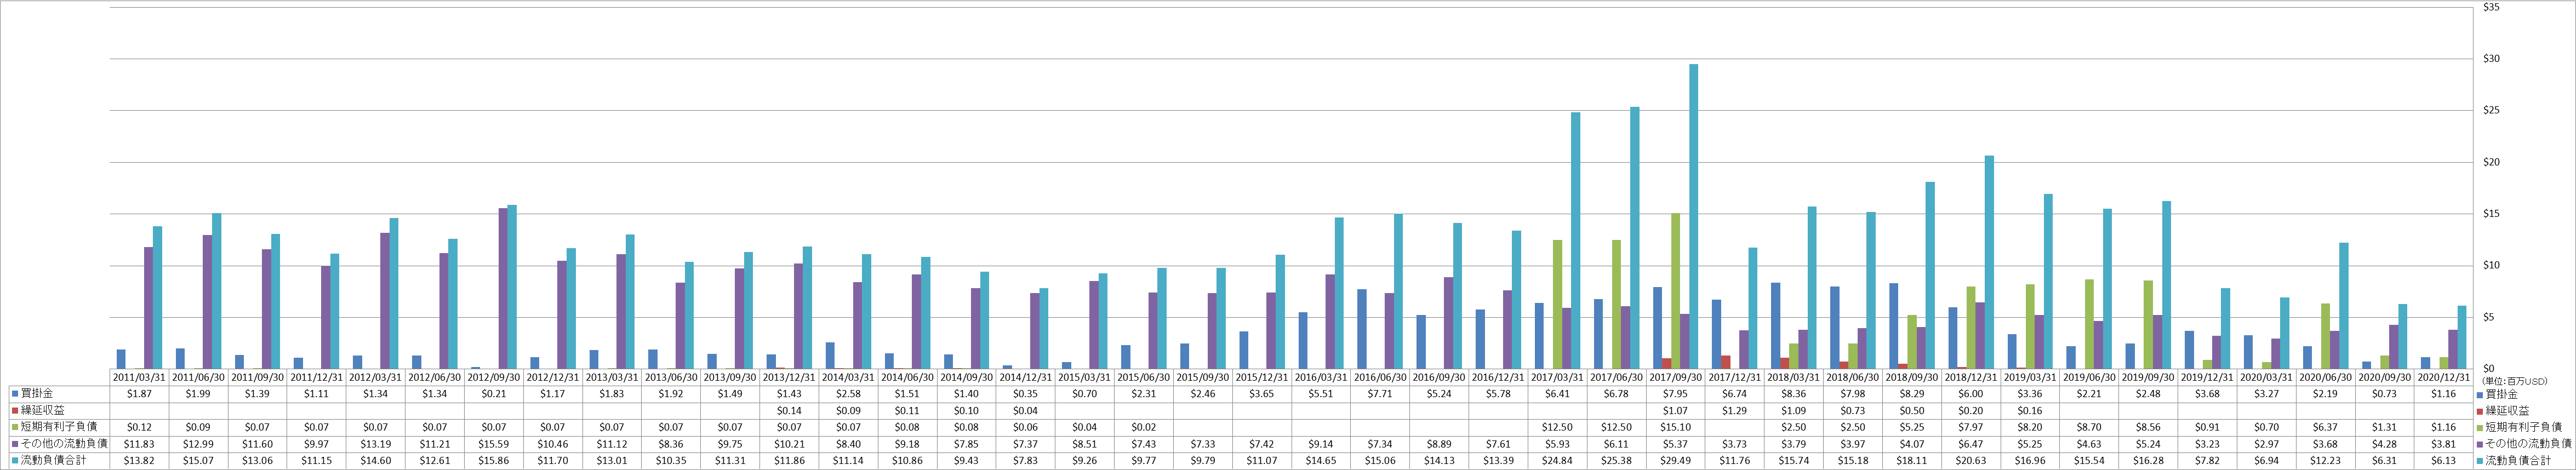The height and width of the screenshot is (470, 2576).
Task: Select the 2014/12/31 column header
Action: pos(1026,379)
